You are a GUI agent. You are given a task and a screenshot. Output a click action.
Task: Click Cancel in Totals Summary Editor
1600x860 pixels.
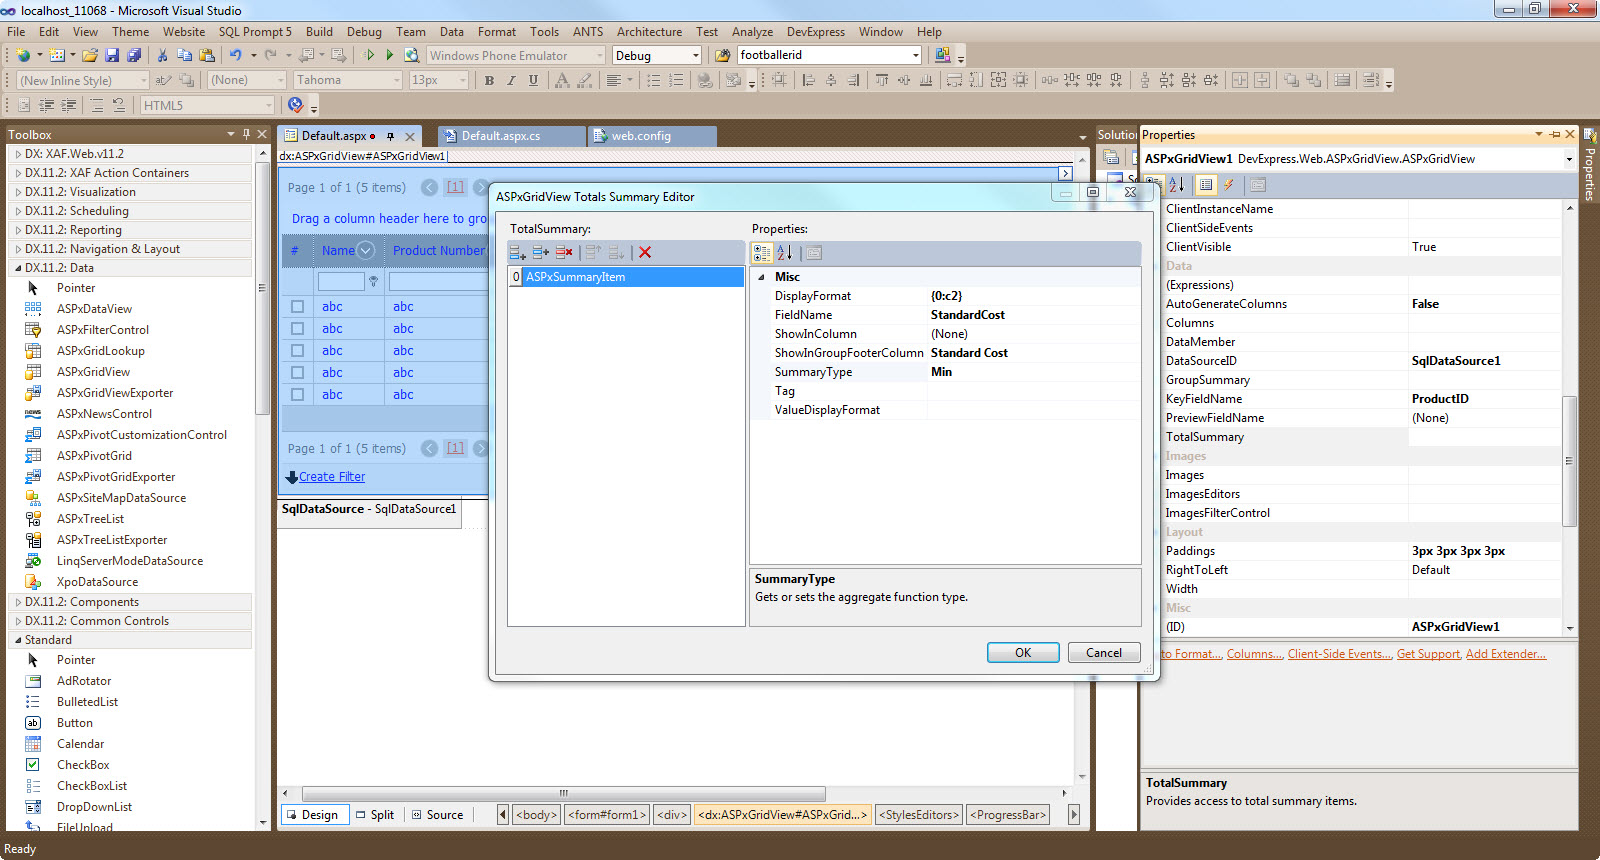tap(1104, 653)
